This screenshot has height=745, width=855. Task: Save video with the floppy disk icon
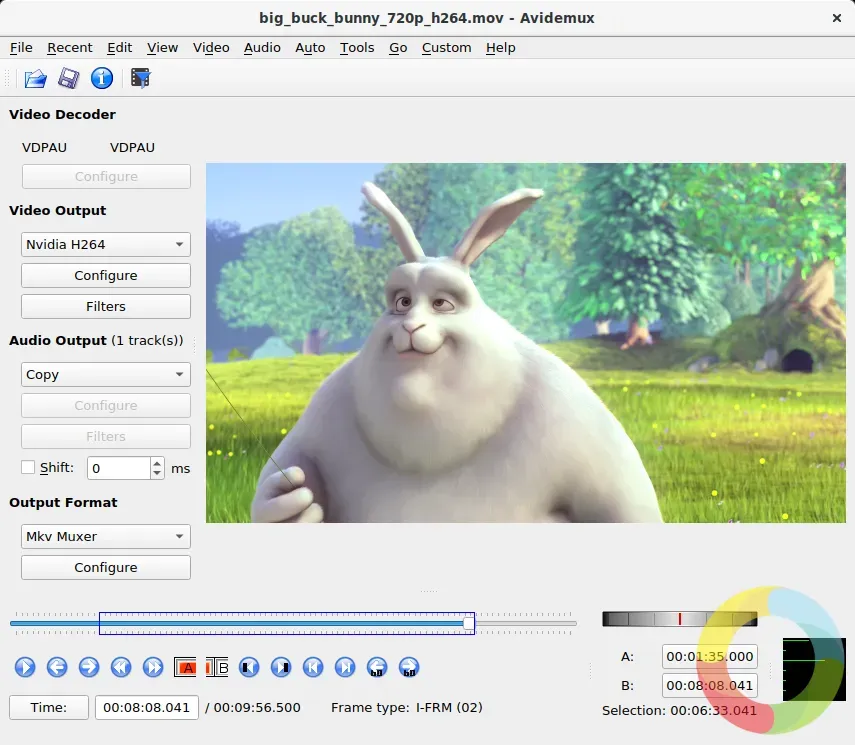click(69, 79)
